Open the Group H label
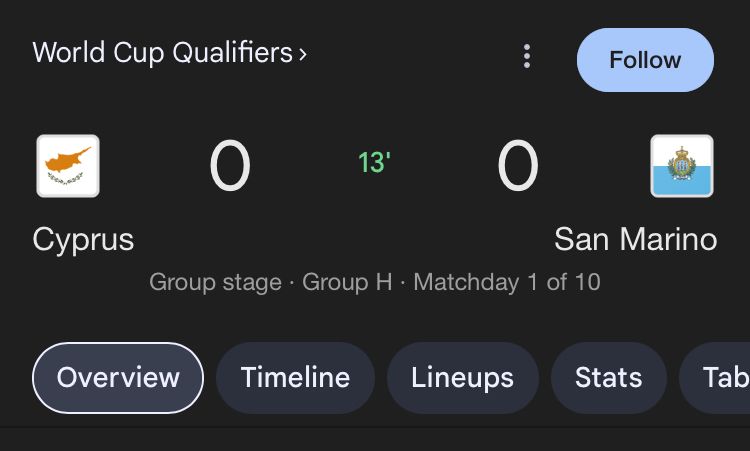750x451 pixels. (347, 282)
